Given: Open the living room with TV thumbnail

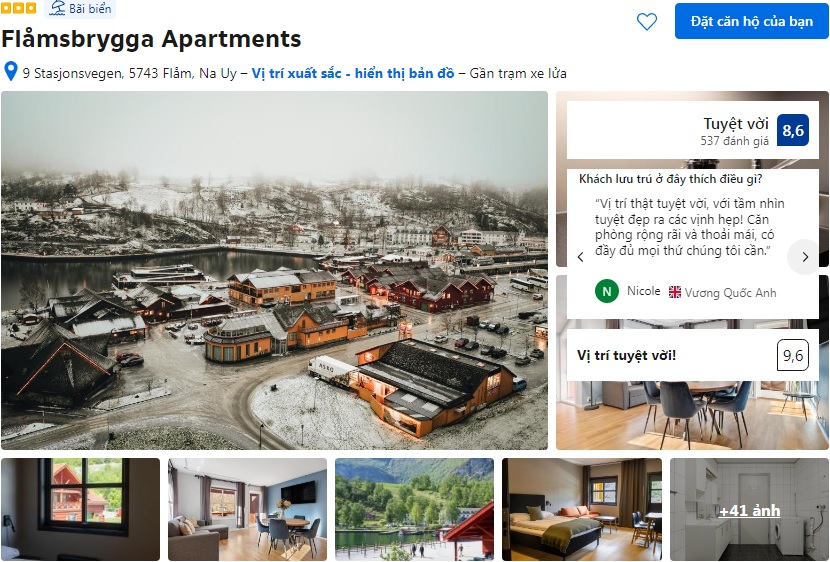Looking at the screenshot, I should point(247,509).
